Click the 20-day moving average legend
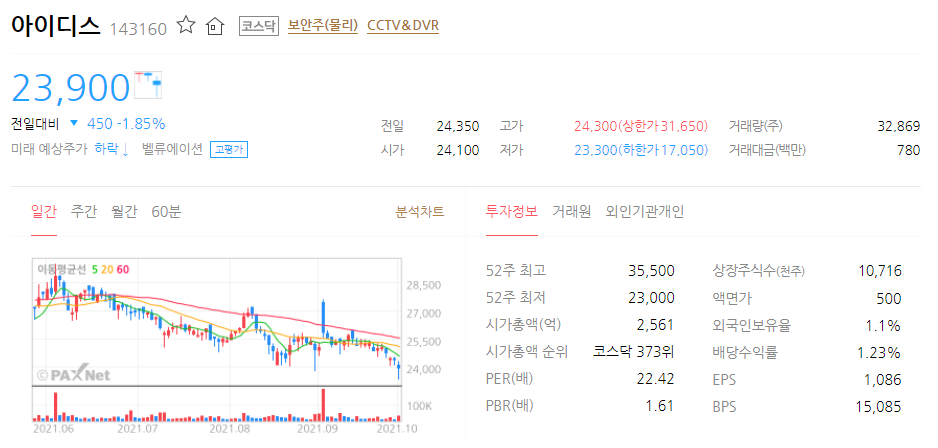The width and height of the screenshot is (938, 448). pyautogui.click(x=106, y=269)
